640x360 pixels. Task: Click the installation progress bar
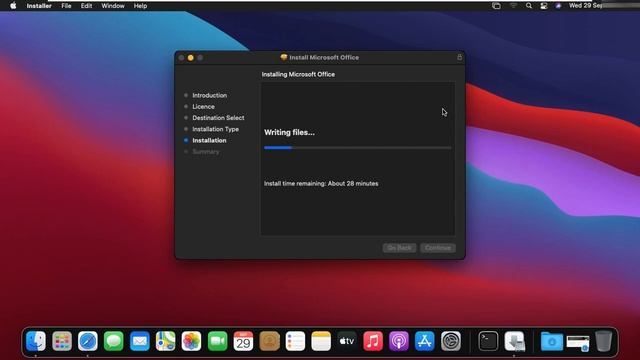tap(358, 148)
